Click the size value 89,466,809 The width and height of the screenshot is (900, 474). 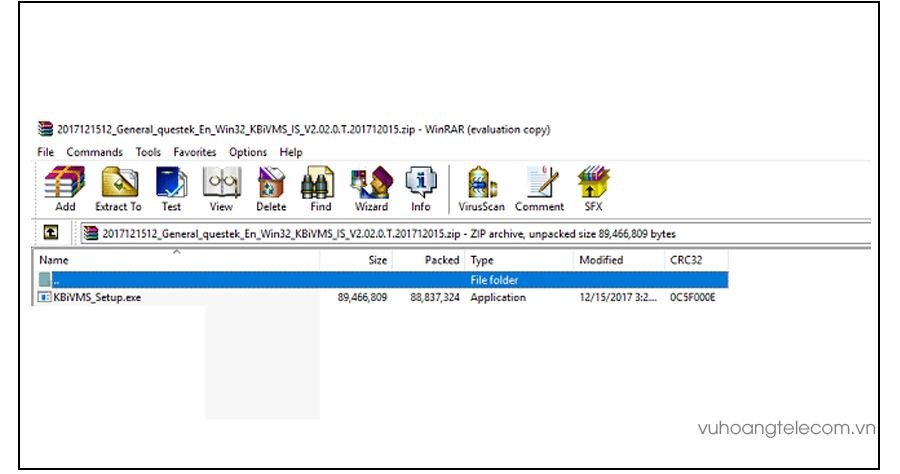pos(362,297)
